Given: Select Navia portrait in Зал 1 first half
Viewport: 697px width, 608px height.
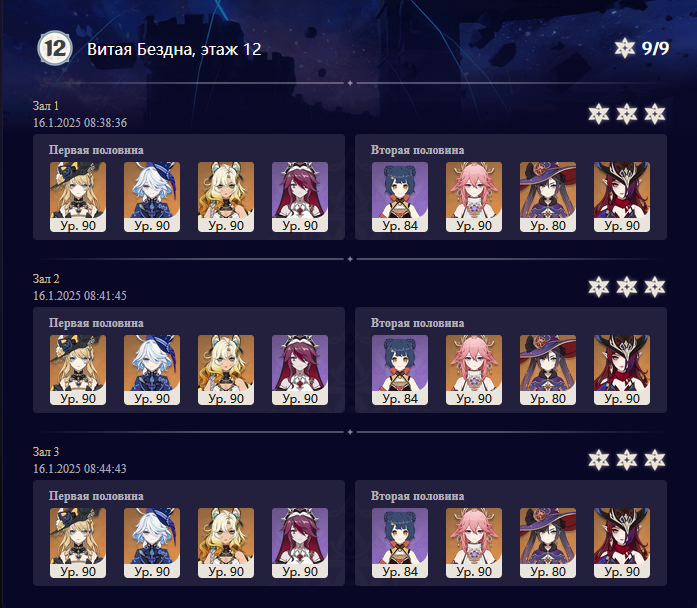Looking at the screenshot, I should click(78, 197).
